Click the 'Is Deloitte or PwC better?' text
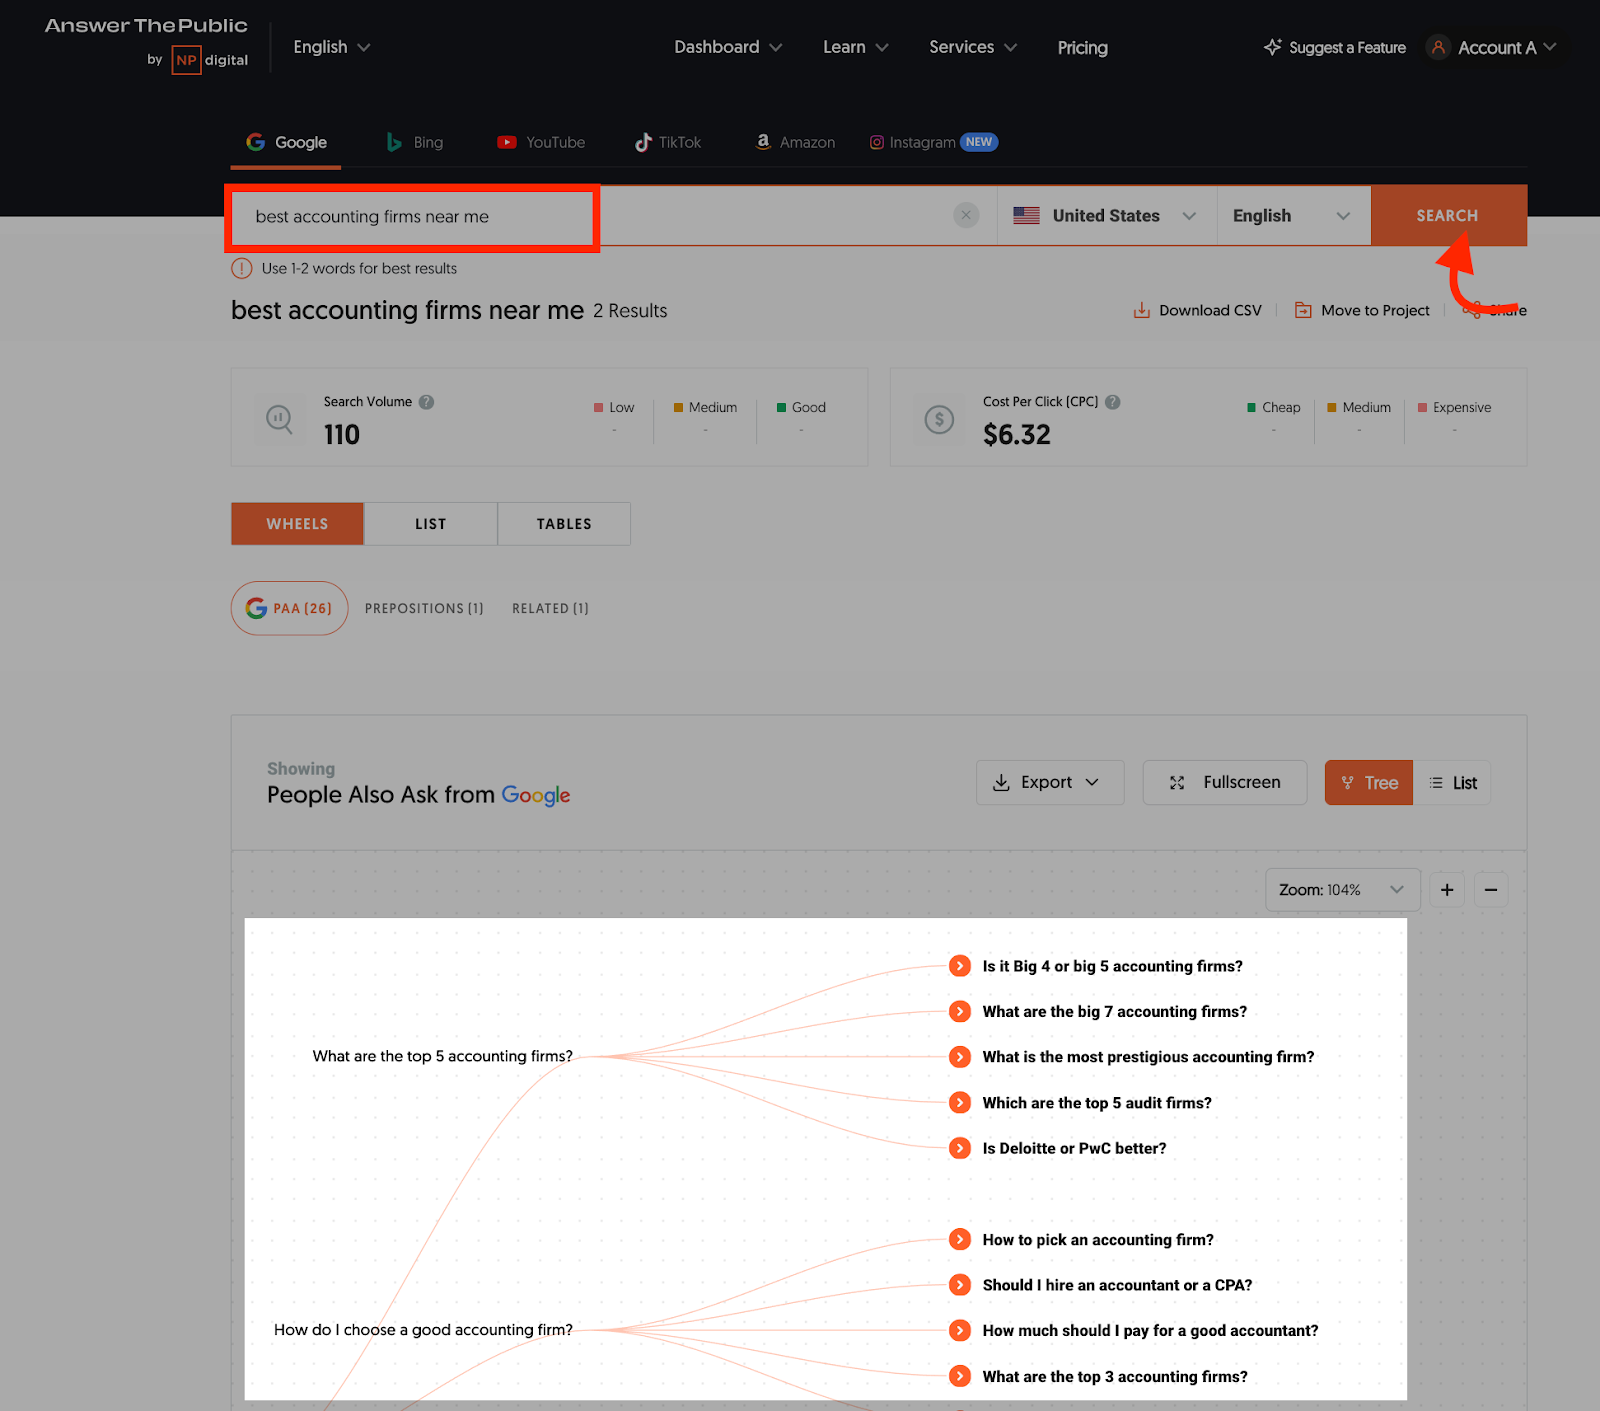This screenshot has width=1600, height=1411. pyautogui.click(x=1074, y=1148)
